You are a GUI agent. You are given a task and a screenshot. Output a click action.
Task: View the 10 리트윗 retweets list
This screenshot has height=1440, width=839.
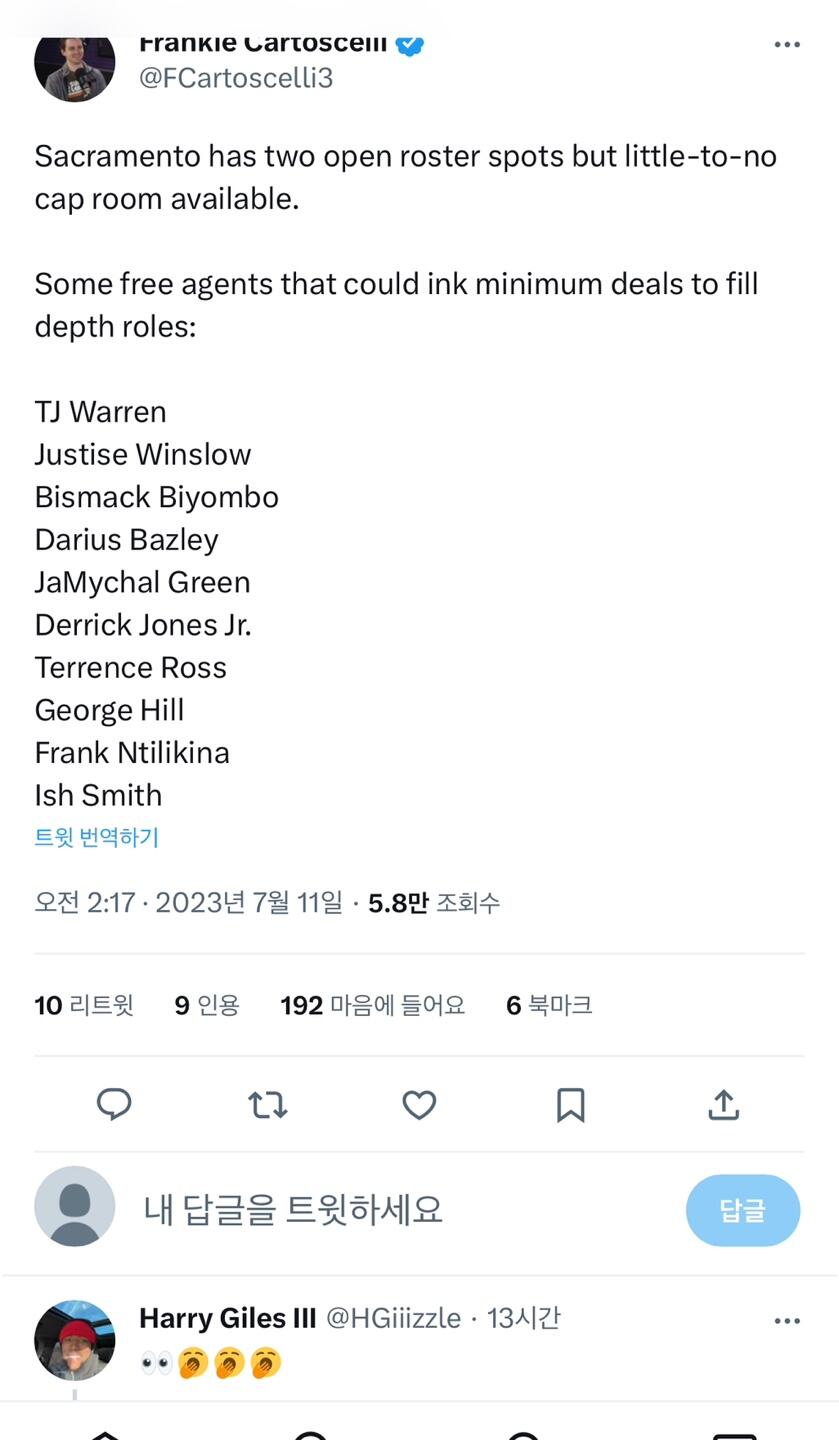[x=84, y=1005]
